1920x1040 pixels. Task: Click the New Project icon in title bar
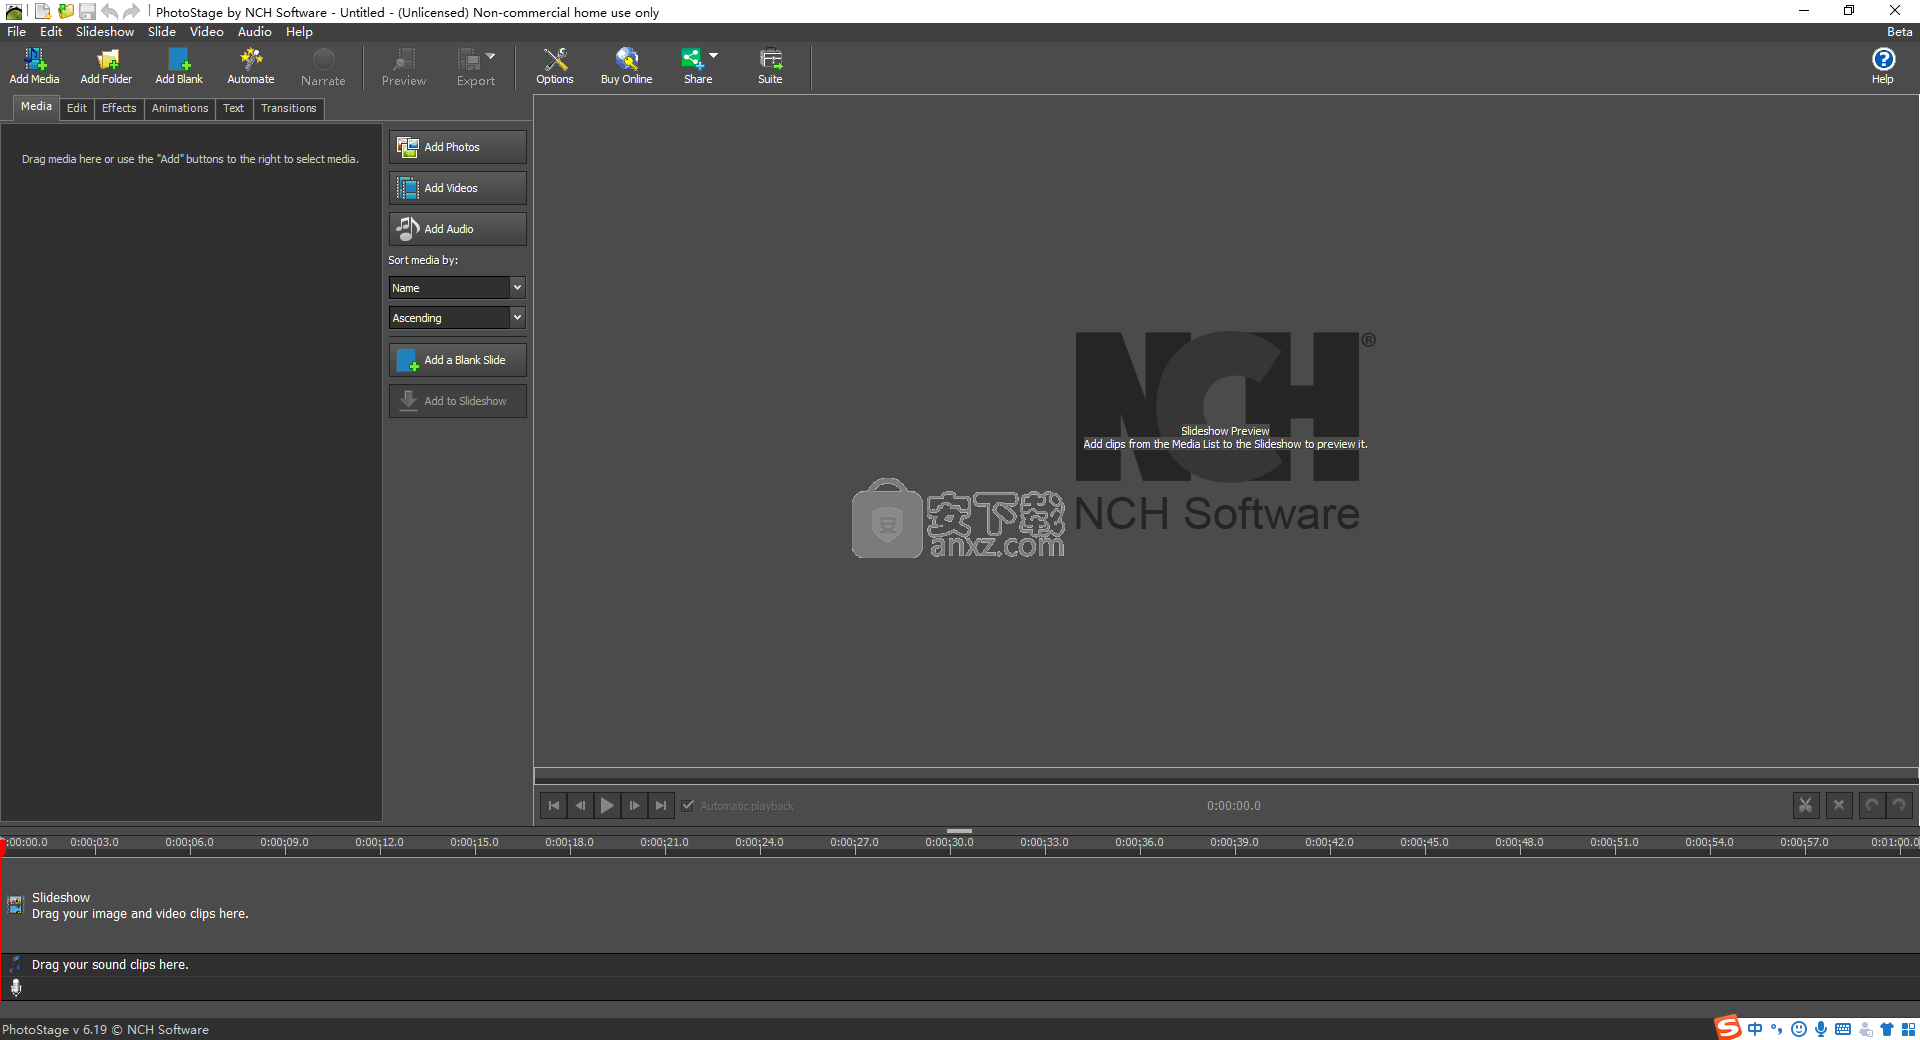(42, 11)
